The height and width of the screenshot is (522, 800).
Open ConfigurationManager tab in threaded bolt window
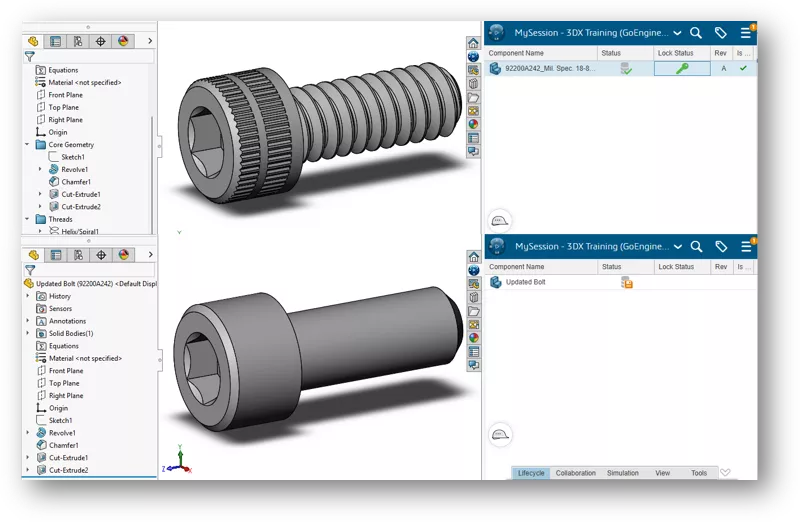(x=78, y=41)
